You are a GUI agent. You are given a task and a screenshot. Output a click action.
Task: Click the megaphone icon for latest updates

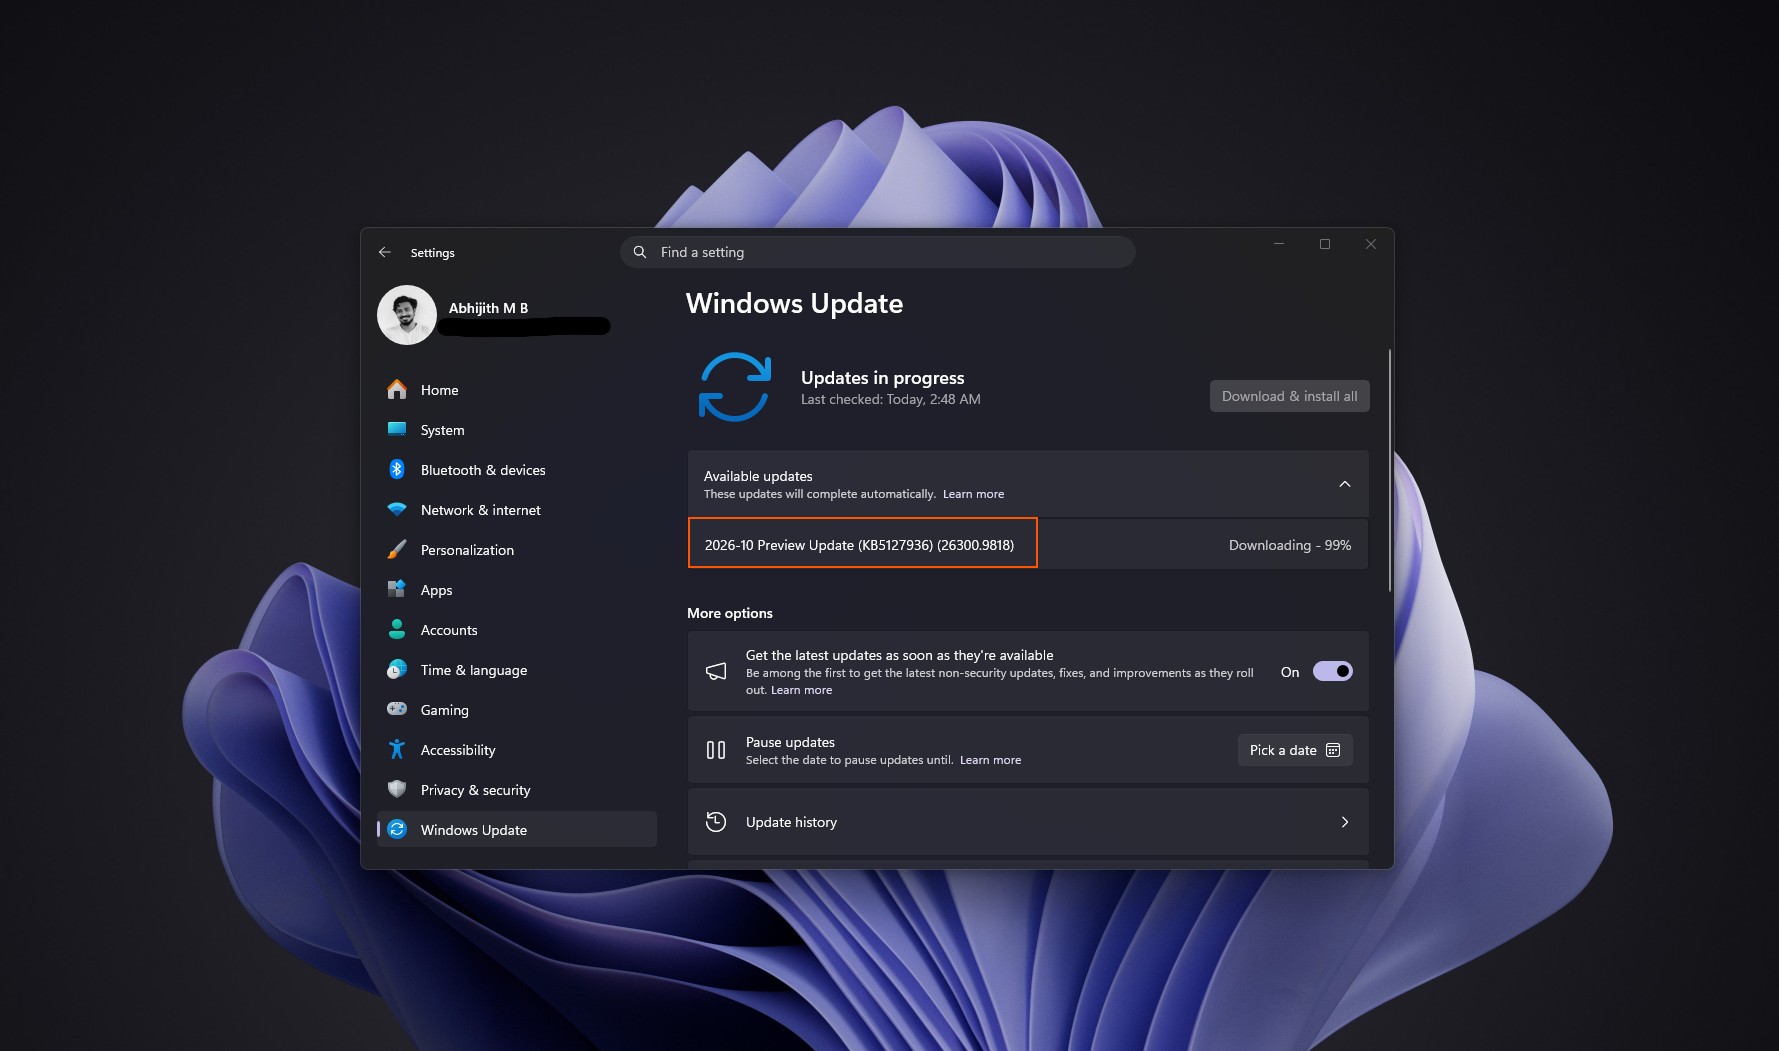point(716,671)
